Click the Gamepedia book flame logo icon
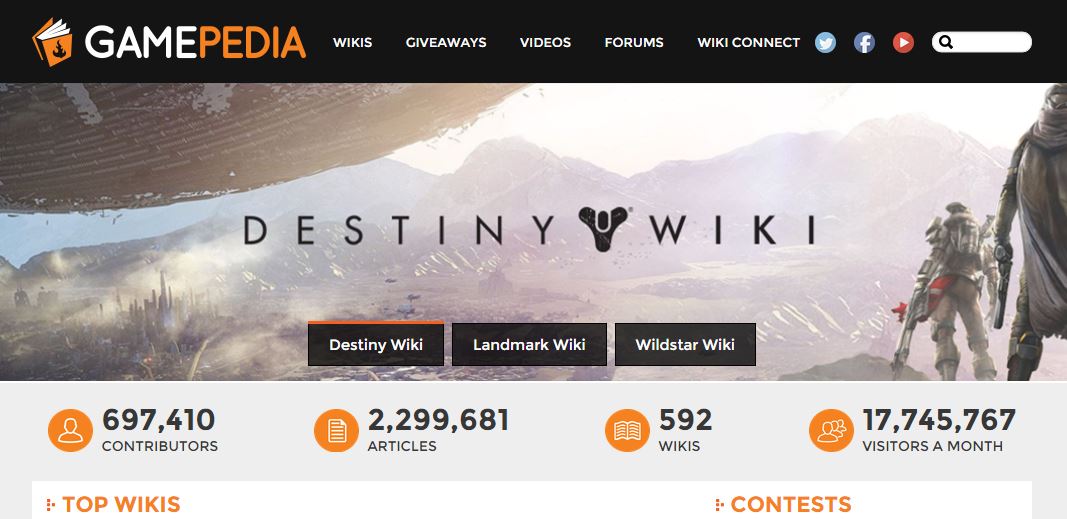The image size is (1067, 519). click(52, 42)
